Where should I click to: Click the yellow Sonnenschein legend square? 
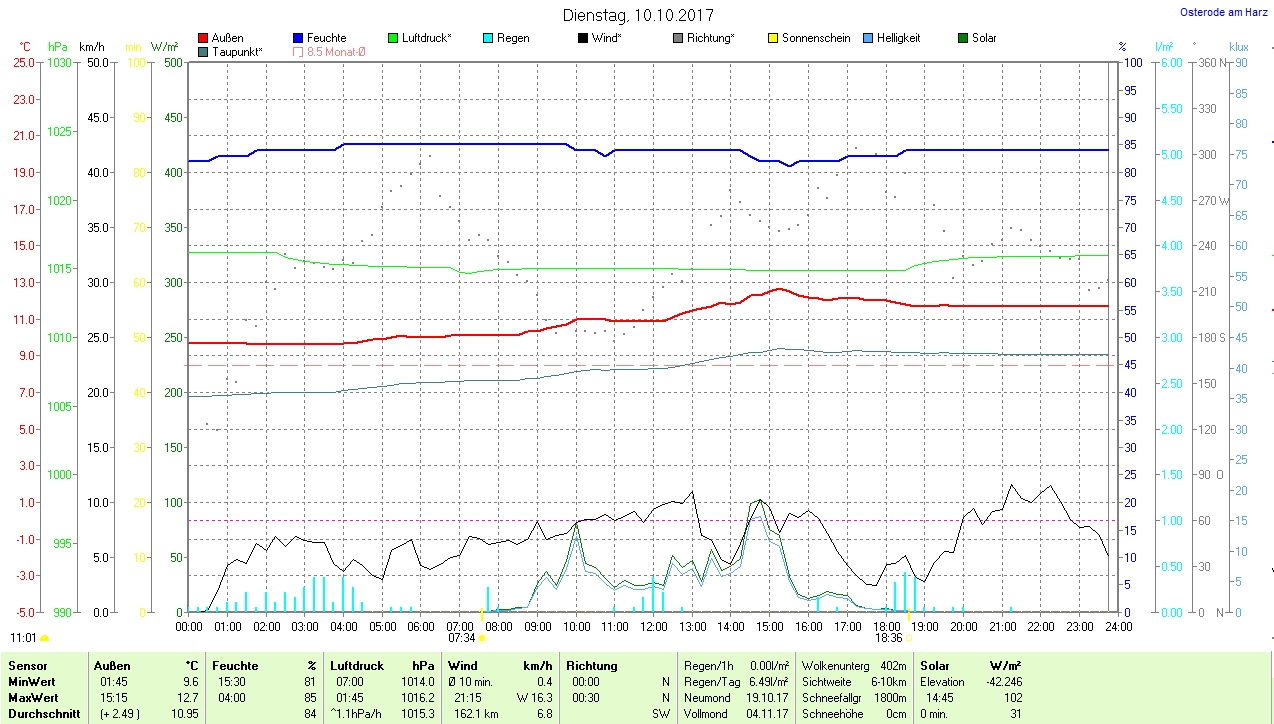773,38
